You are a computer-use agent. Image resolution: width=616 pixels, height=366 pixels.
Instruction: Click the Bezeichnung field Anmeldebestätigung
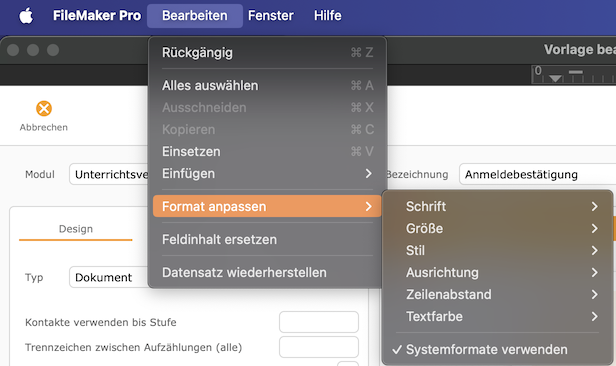(537, 174)
